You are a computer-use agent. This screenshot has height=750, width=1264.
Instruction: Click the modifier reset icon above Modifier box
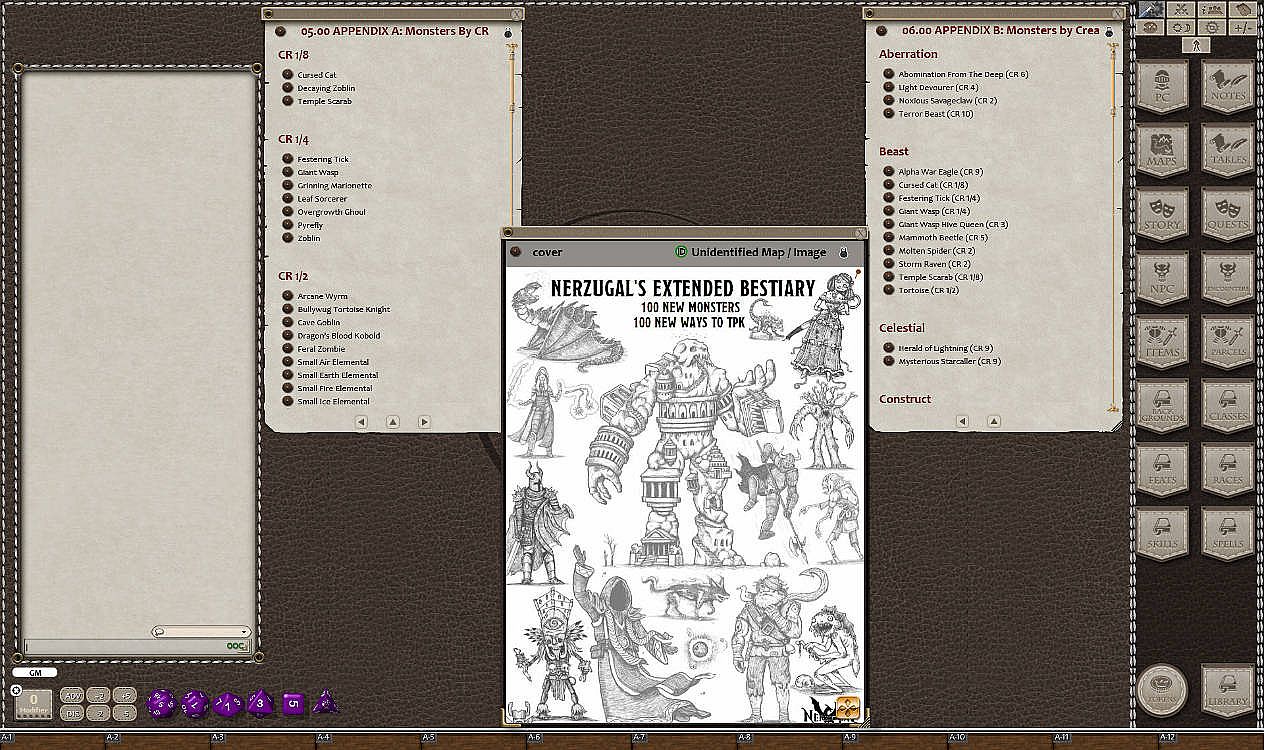tap(16, 690)
